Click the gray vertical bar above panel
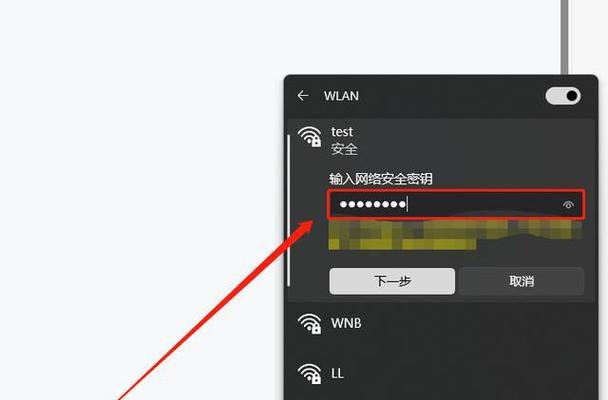 (565, 37)
